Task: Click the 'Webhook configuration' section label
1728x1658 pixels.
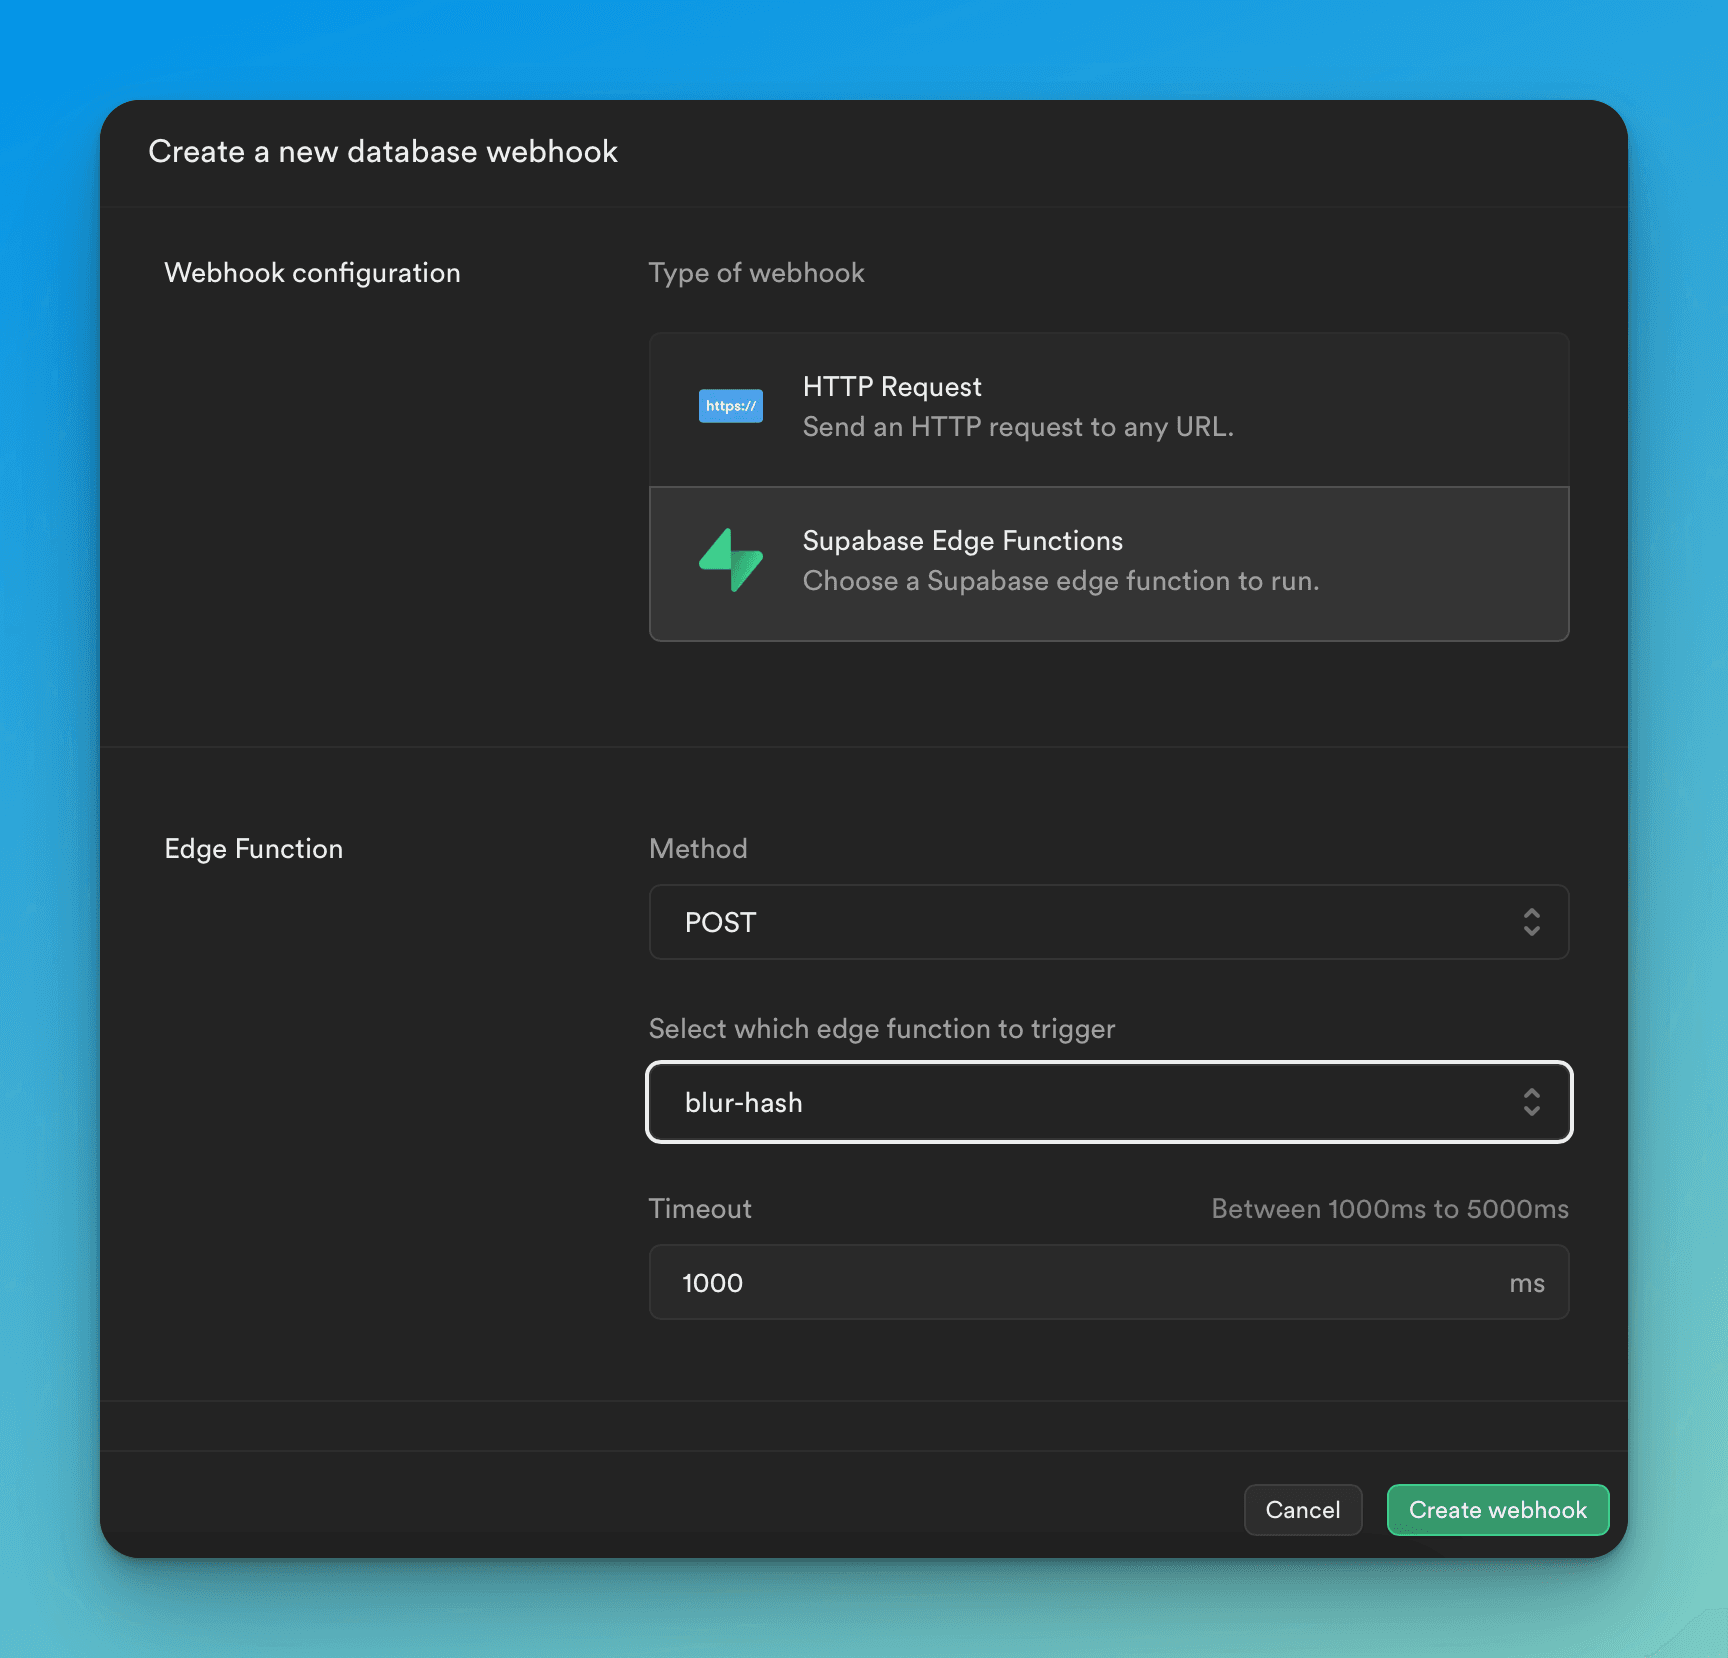Action: tap(312, 273)
